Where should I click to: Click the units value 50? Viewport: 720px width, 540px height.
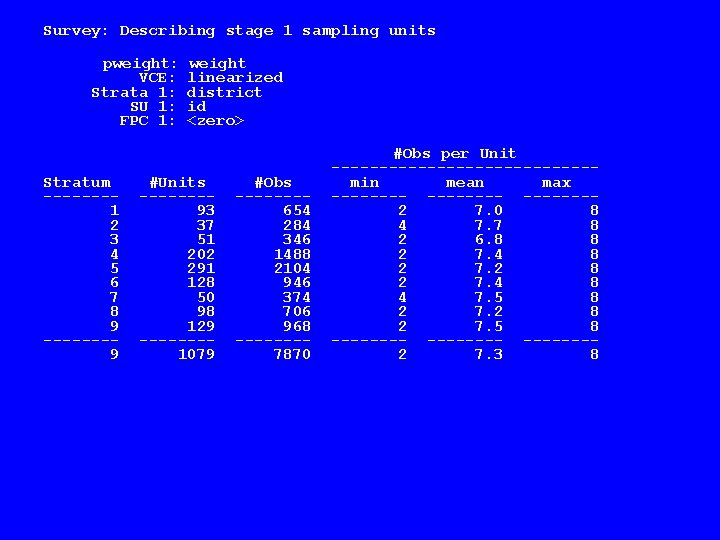click(x=206, y=298)
